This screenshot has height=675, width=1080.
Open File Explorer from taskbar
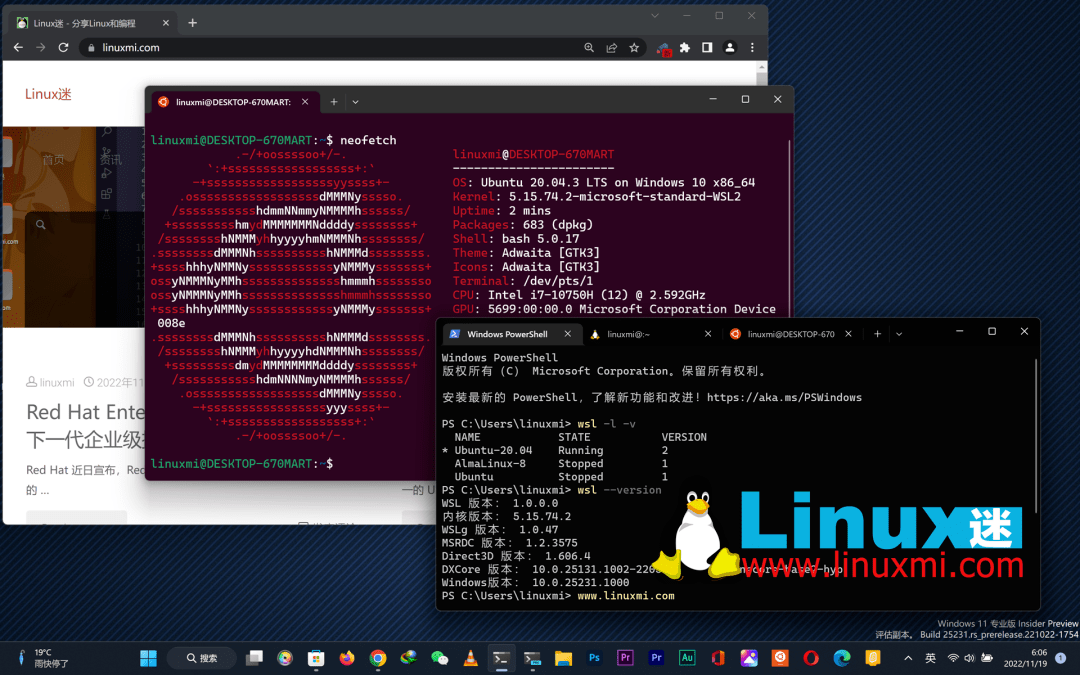click(x=563, y=658)
